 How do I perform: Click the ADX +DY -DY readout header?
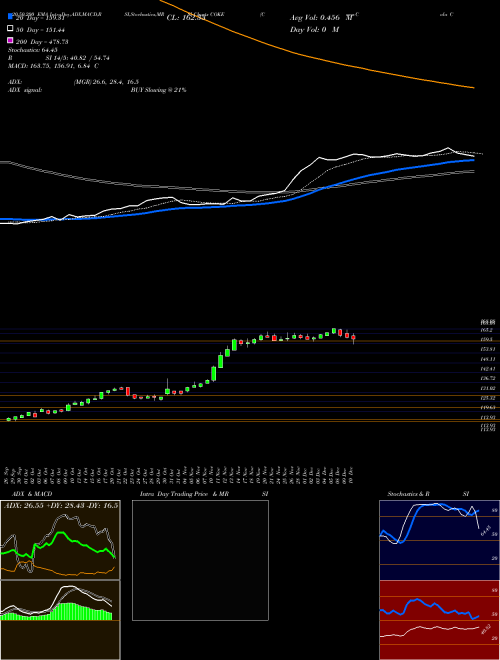coord(61,505)
